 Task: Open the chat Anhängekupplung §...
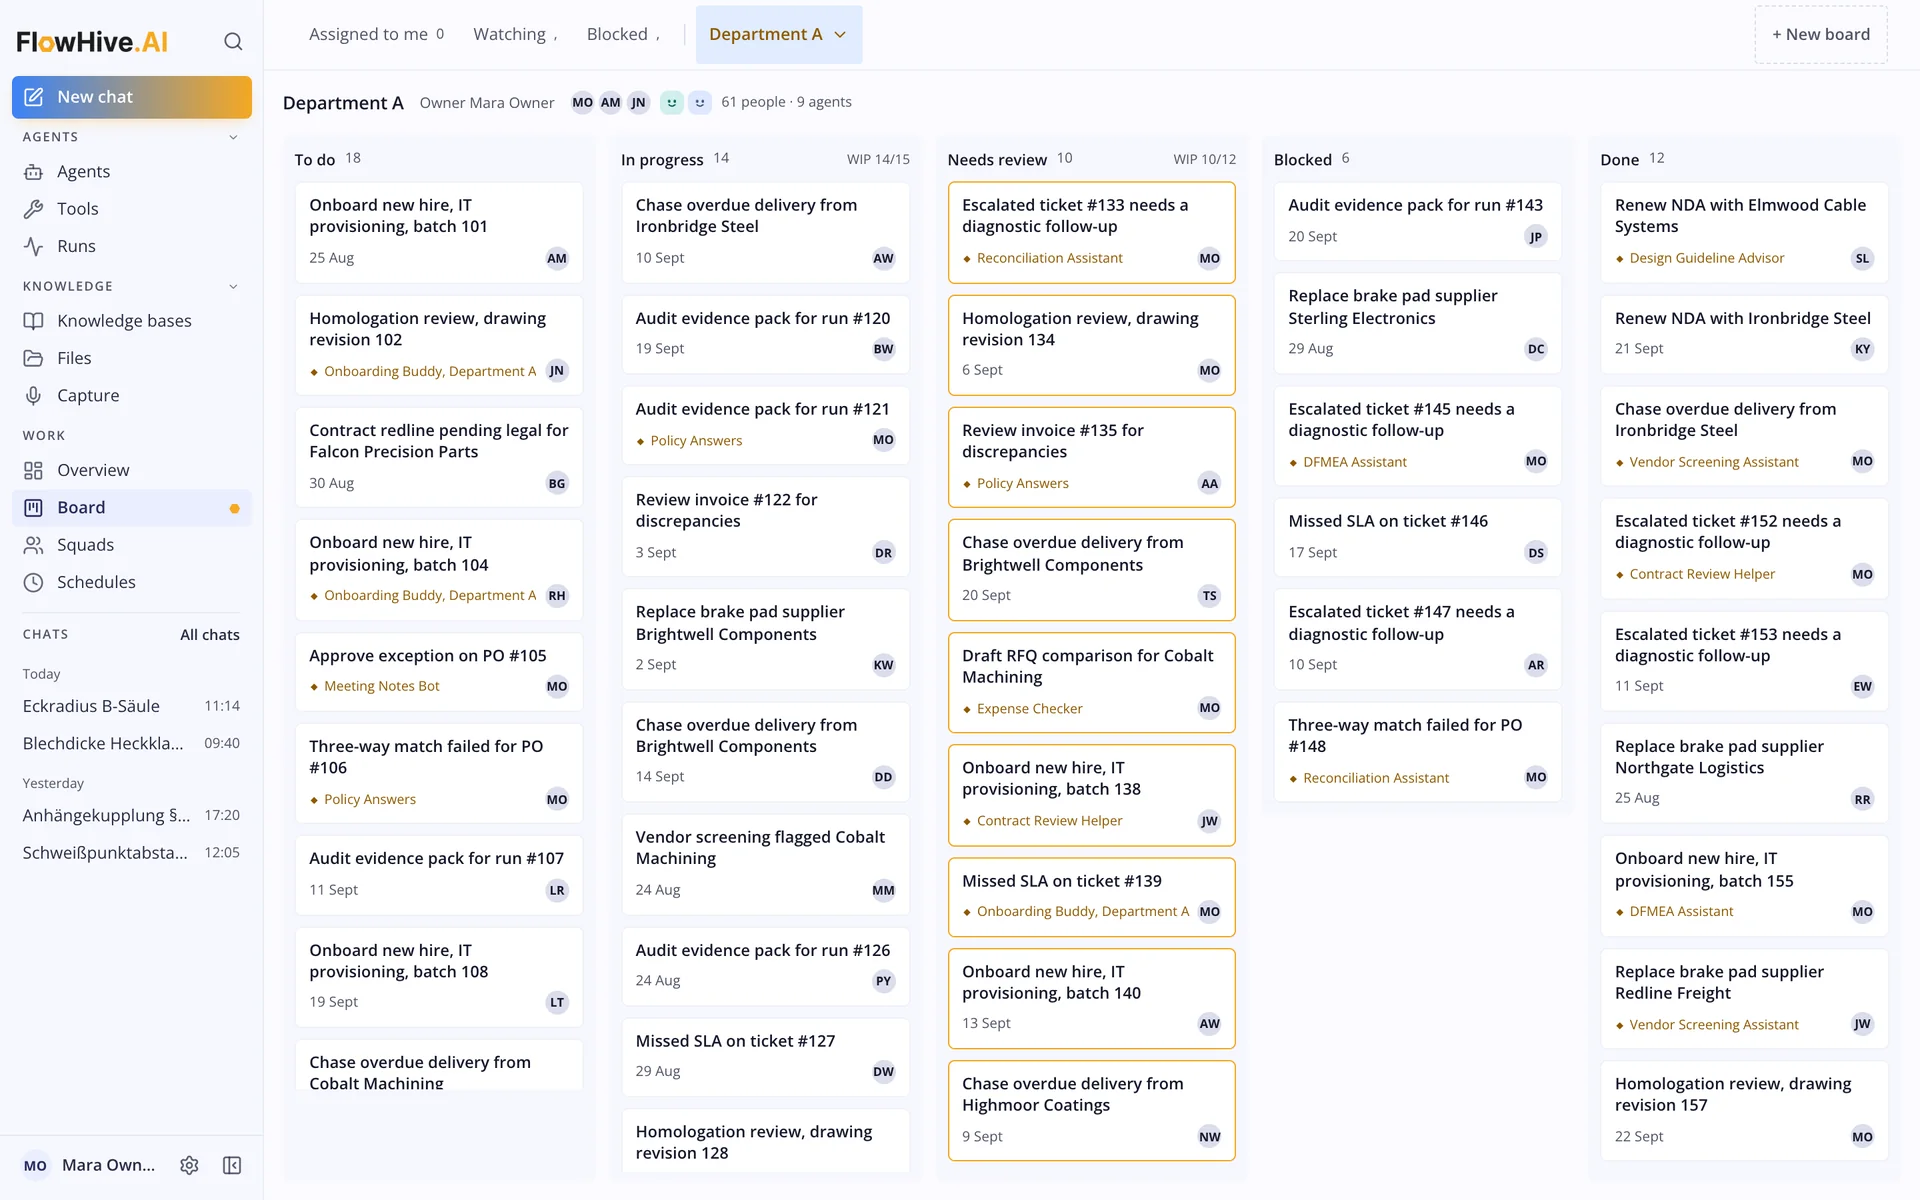131,815
